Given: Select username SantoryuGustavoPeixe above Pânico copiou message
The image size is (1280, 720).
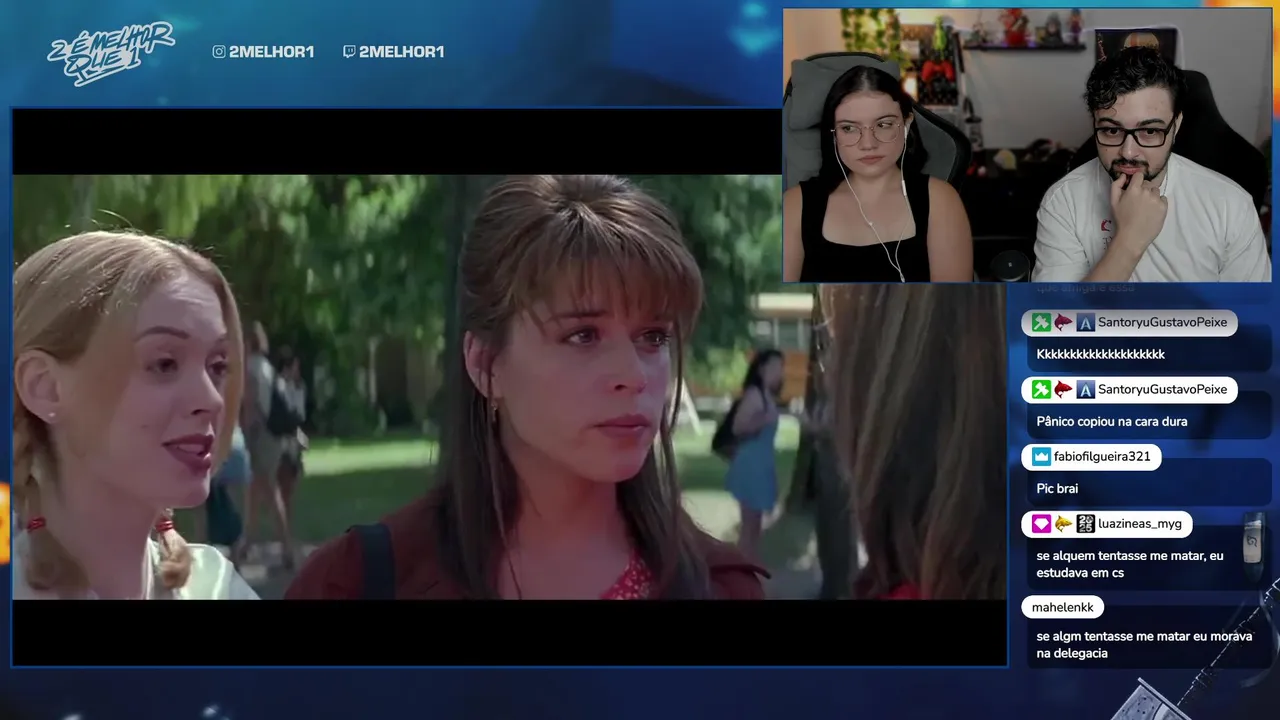Looking at the screenshot, I should tap(1162, 389).
